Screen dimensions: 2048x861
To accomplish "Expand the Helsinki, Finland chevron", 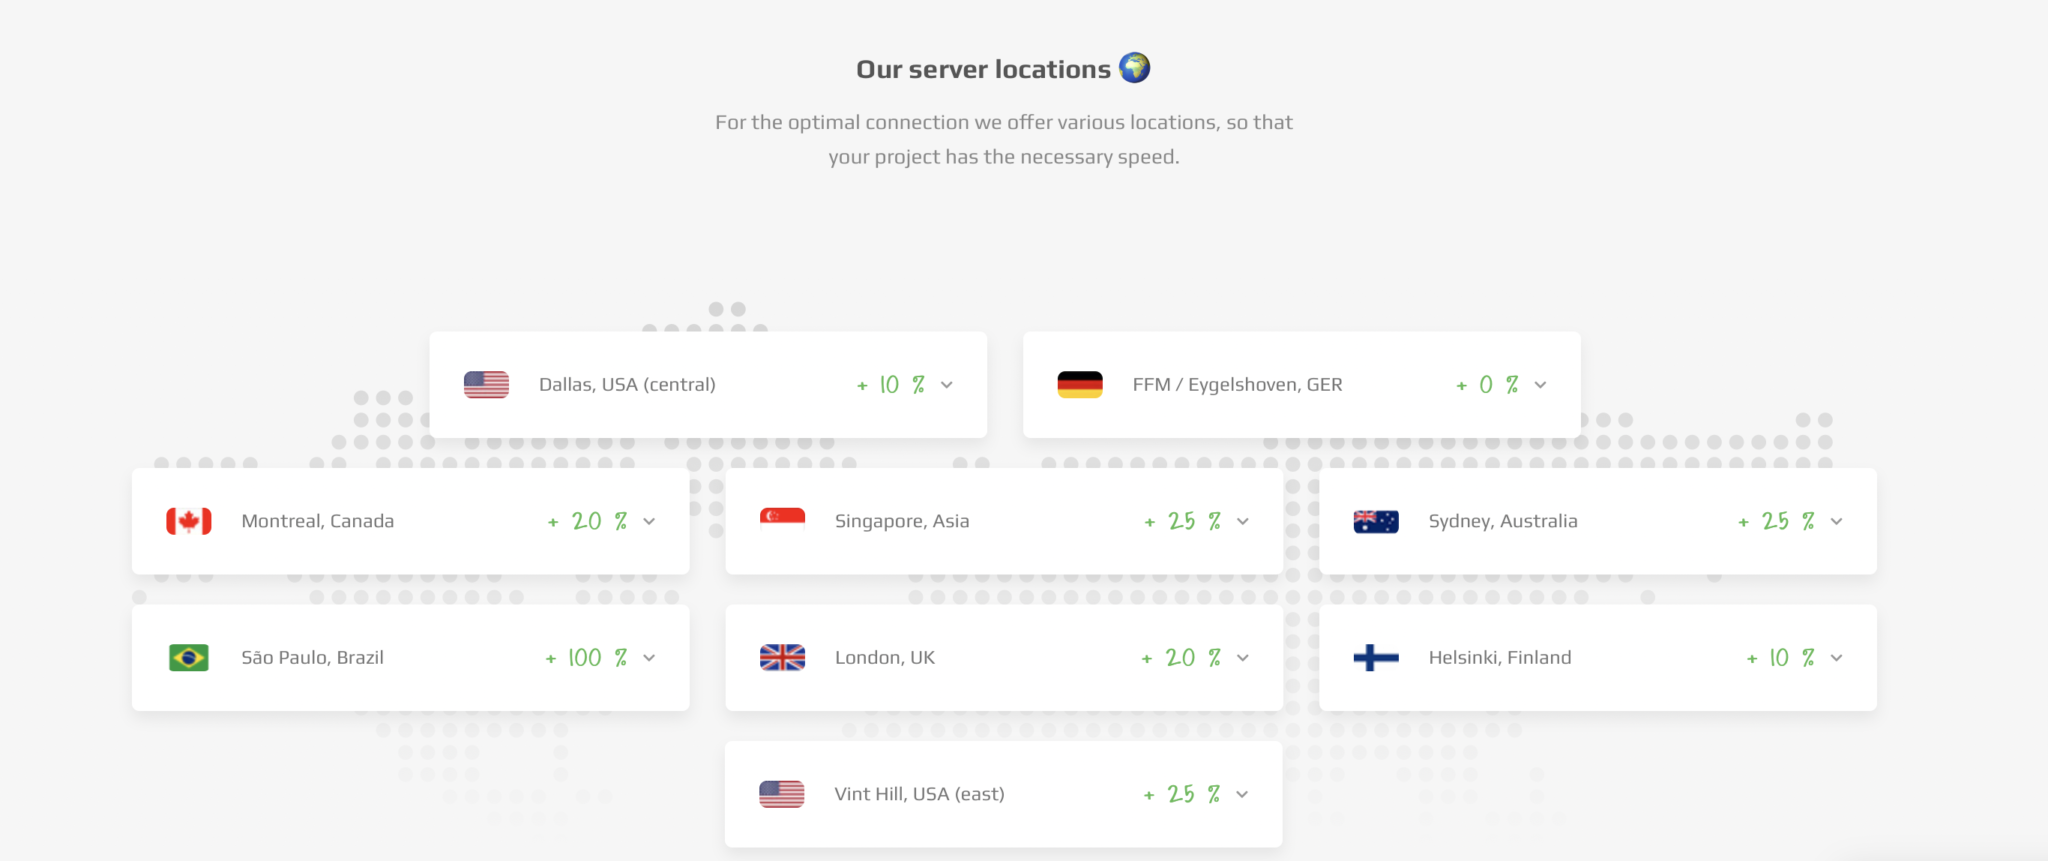I will (x=1836, y=658).
